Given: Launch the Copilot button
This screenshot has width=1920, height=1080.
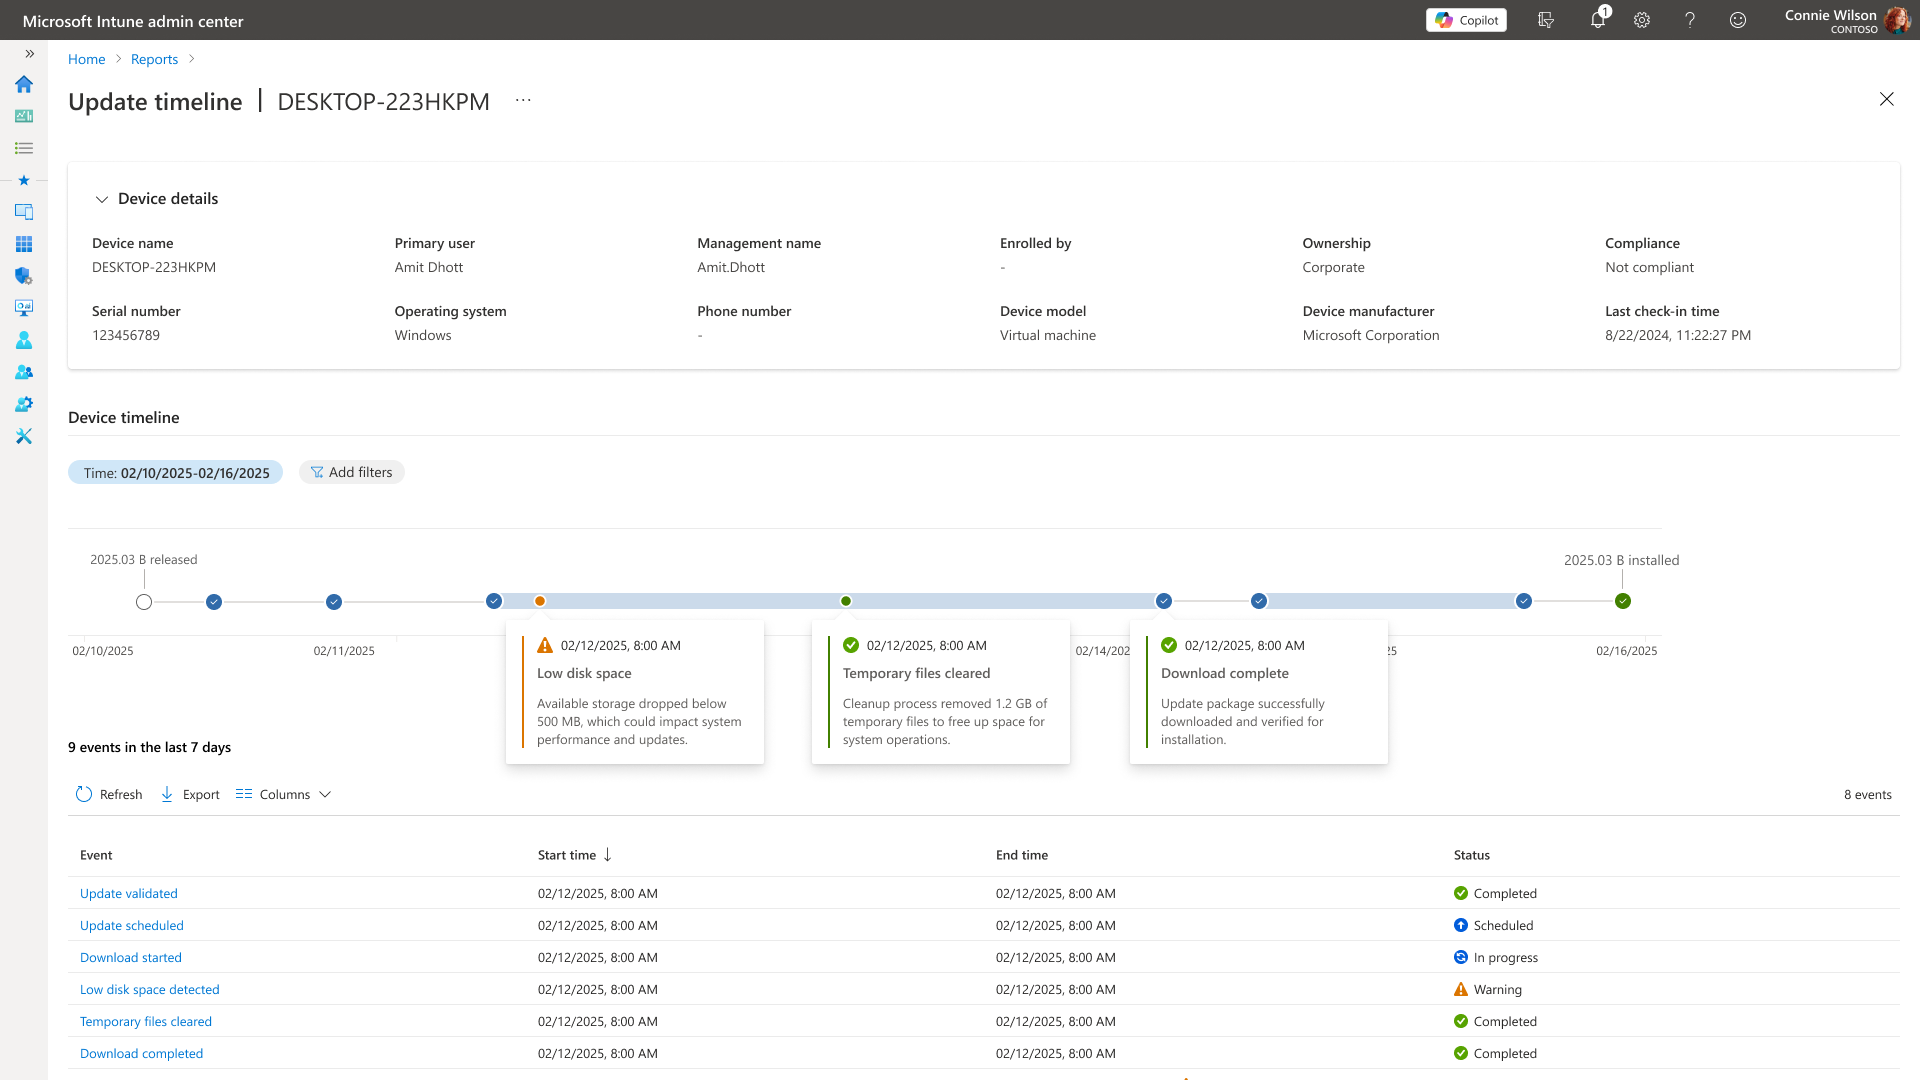Looking at the screenshot, I should click(1466, 20).
